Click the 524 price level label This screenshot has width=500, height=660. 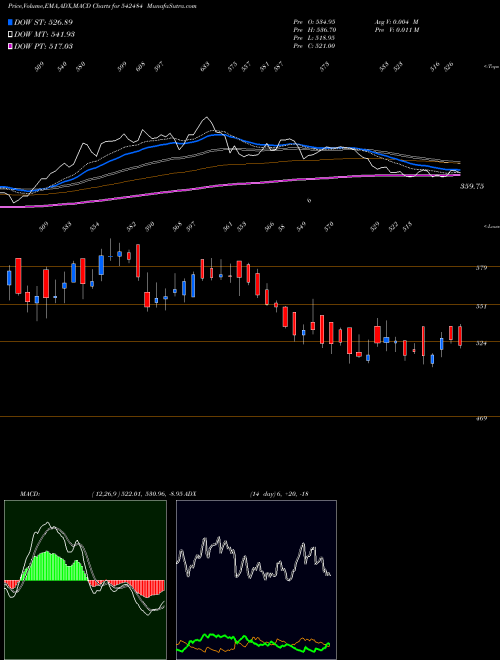pos(481,343)
